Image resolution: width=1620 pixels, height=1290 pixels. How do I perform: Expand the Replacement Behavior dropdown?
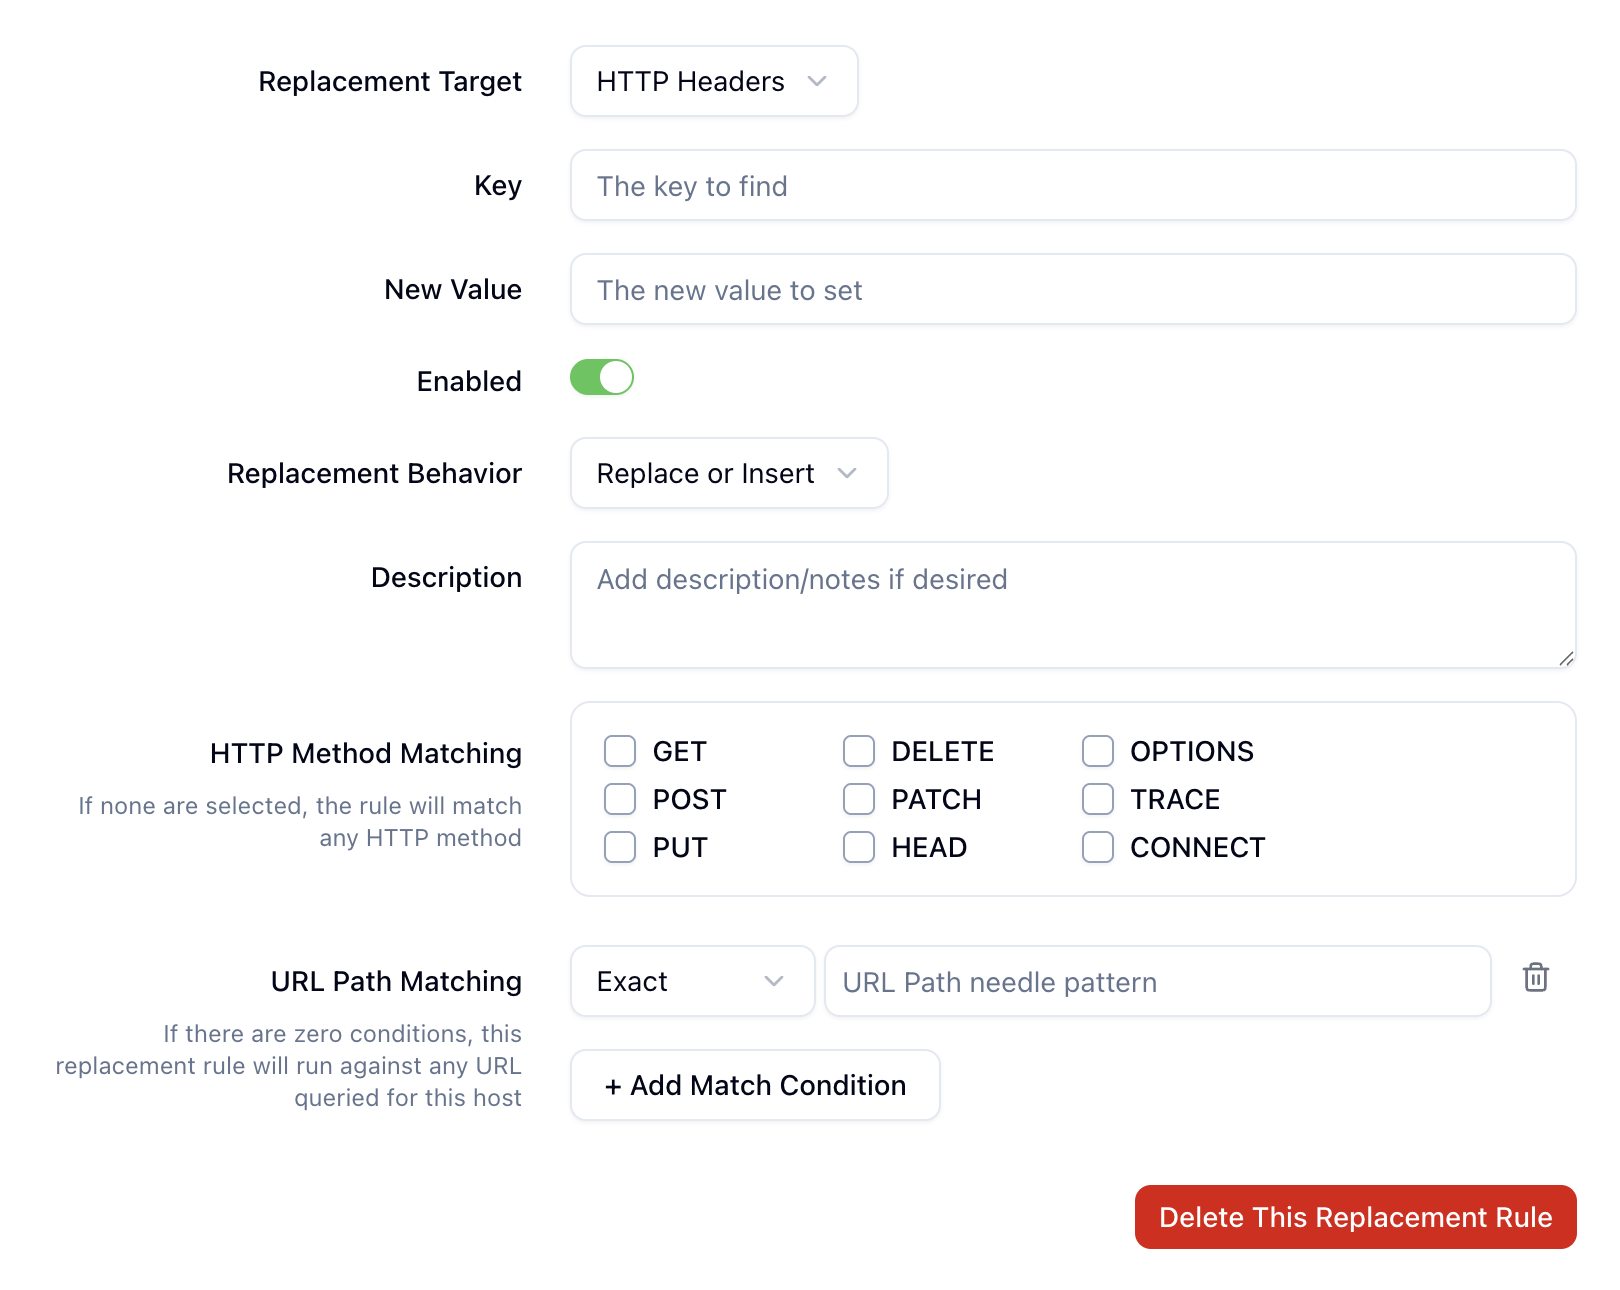click(x=729, y=473)
